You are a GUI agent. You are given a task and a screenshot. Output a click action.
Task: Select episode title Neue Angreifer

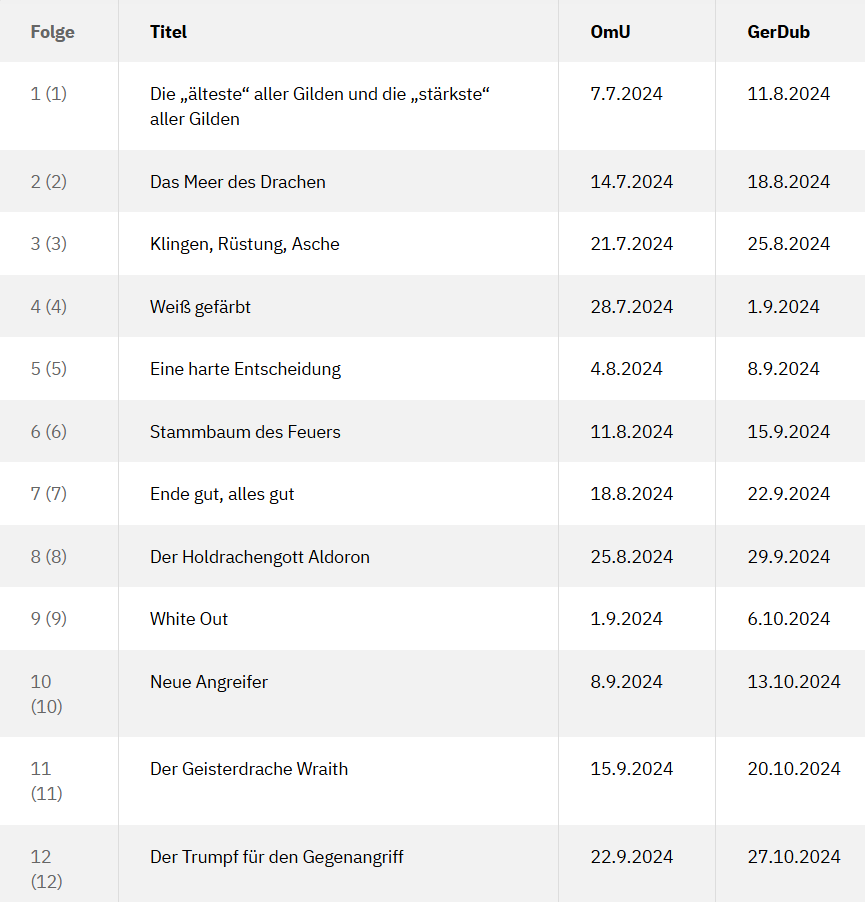[x=209, y=682]
